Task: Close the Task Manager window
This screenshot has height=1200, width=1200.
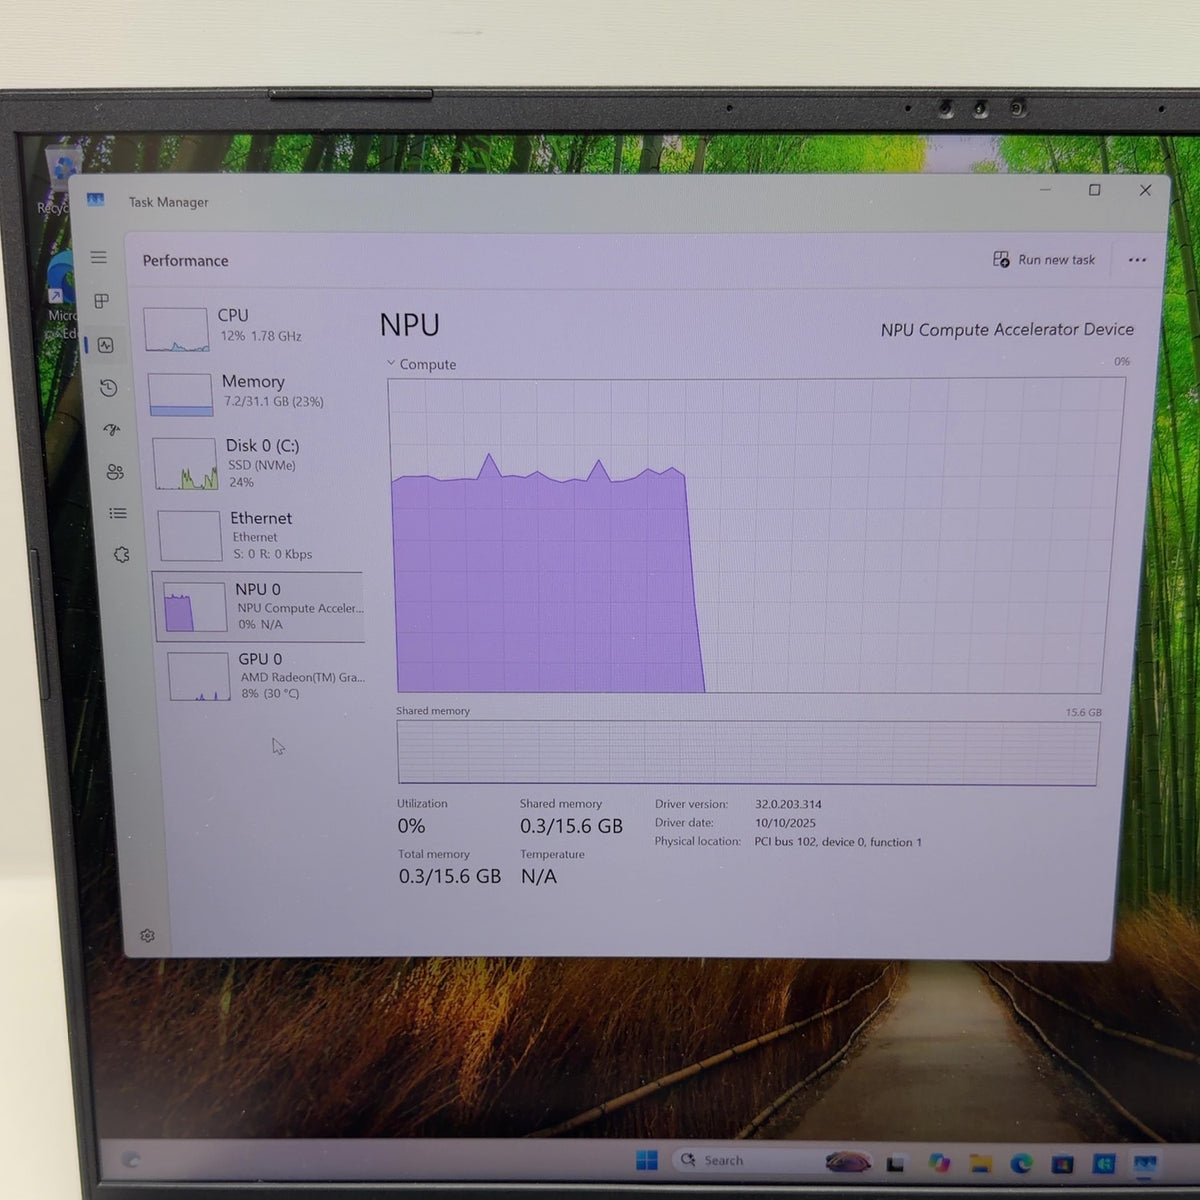Action: coord(1145,190)
